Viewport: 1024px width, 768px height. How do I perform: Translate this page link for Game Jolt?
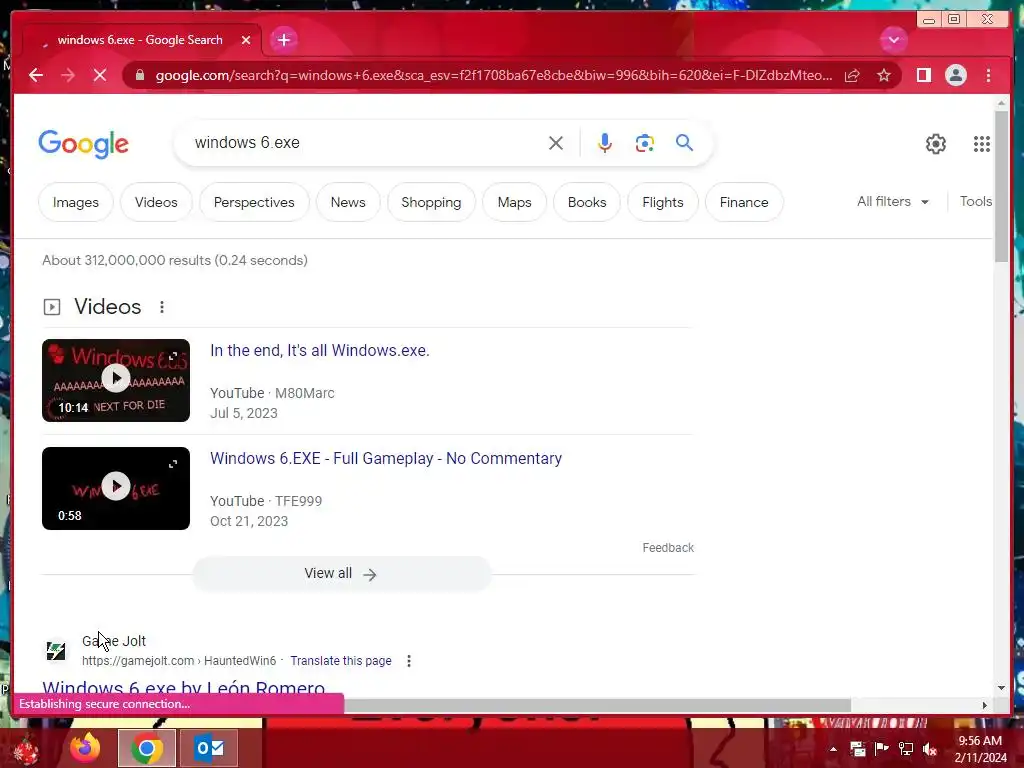tap(341, 661)
